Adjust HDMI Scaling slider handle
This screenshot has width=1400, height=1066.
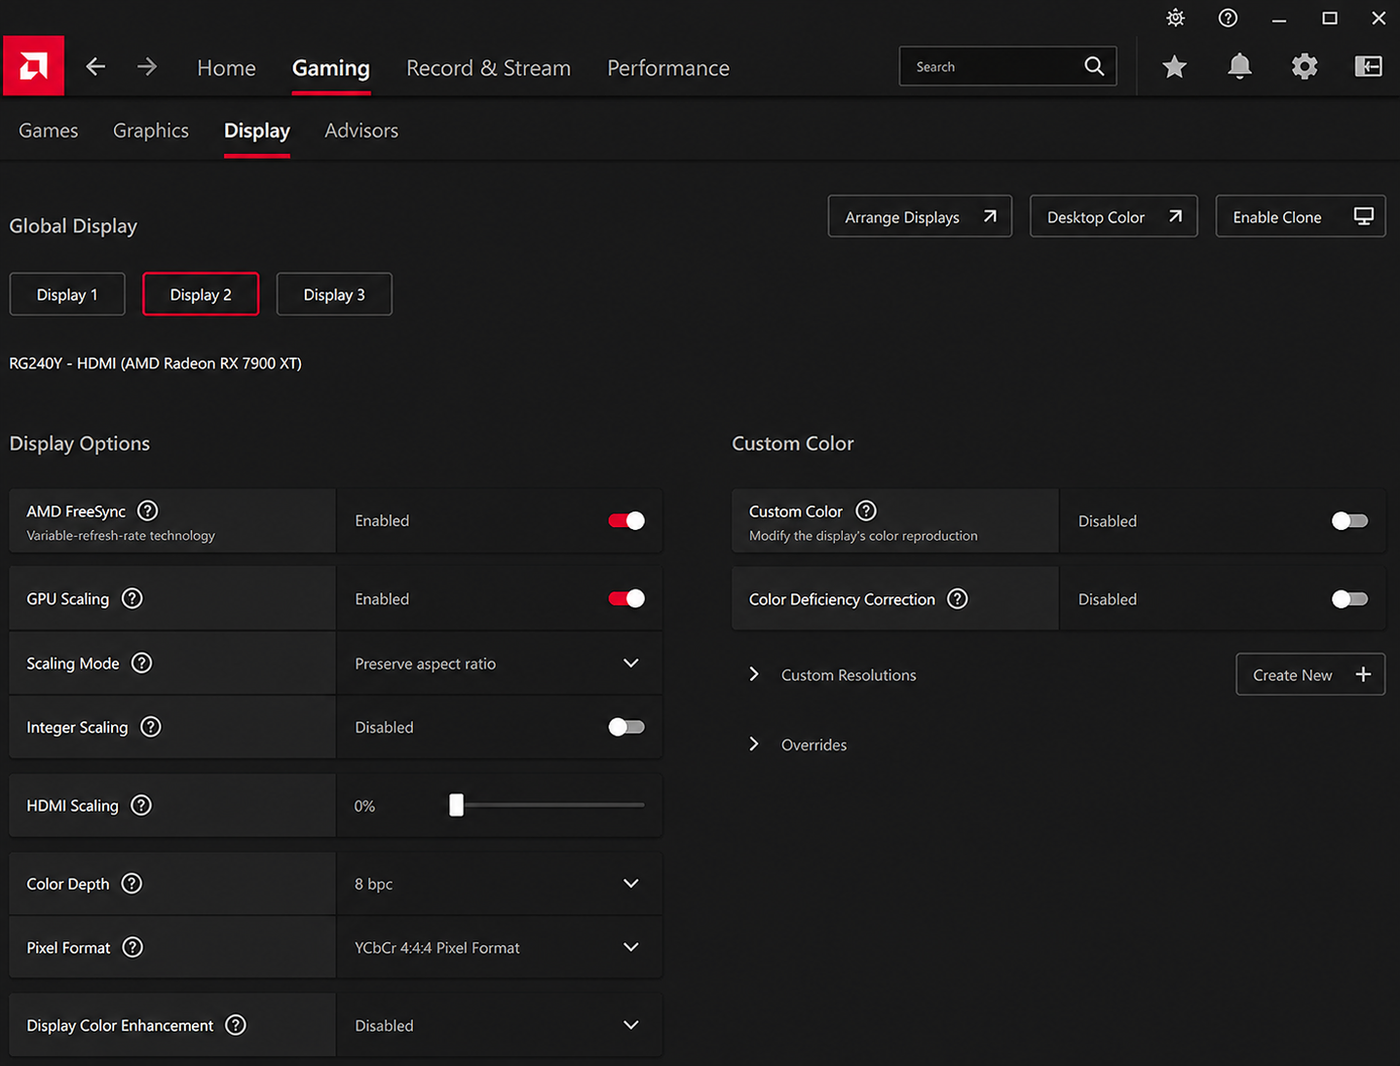456,805
